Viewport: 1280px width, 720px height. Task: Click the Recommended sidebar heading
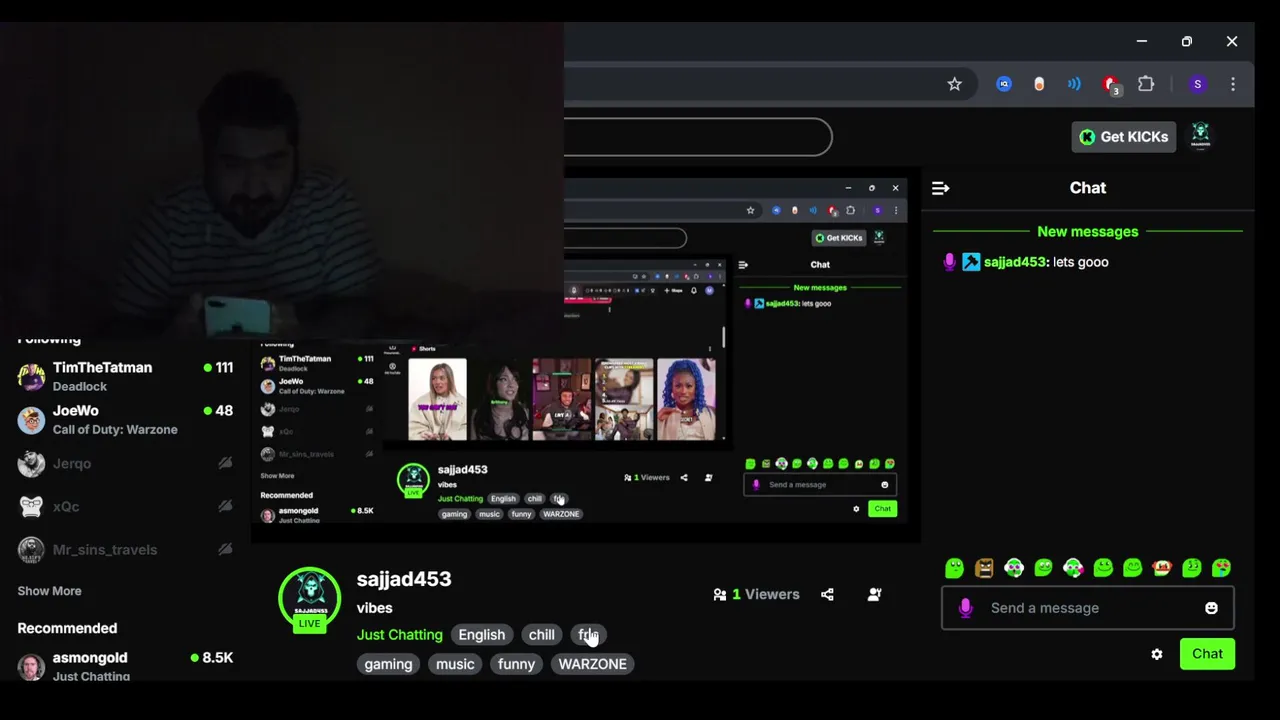click(x=67, y=628)
